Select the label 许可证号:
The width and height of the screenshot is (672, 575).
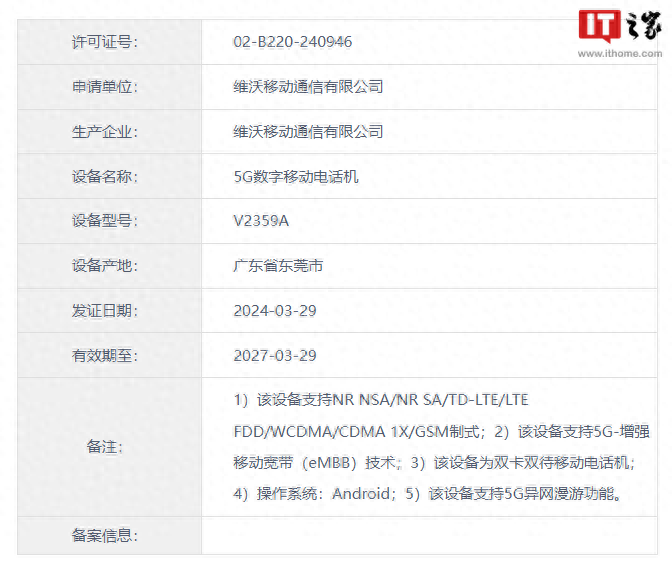pos(105,42)
